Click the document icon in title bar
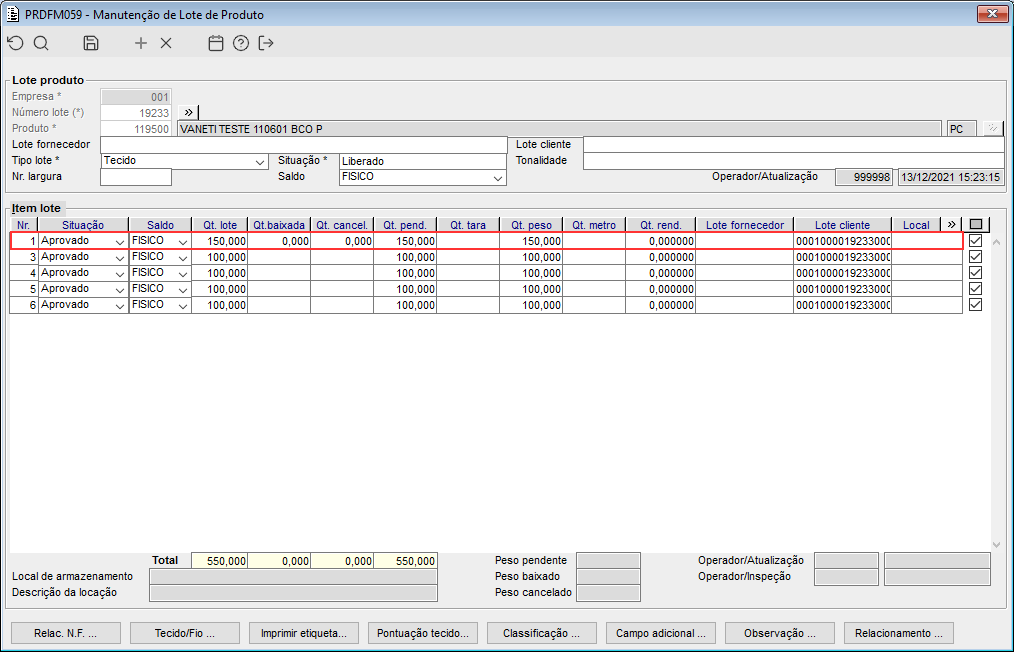The width and height of the screenshot is (1014, 652). click(x=13, y=14)
